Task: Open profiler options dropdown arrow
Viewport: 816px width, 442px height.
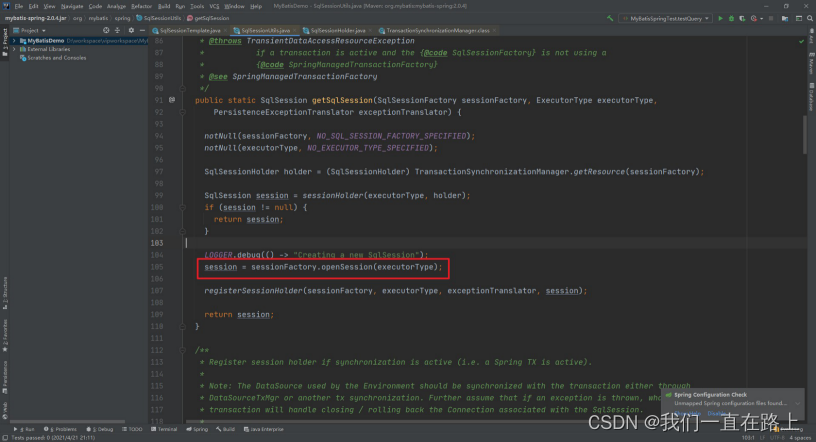Action: click(761, 19)
